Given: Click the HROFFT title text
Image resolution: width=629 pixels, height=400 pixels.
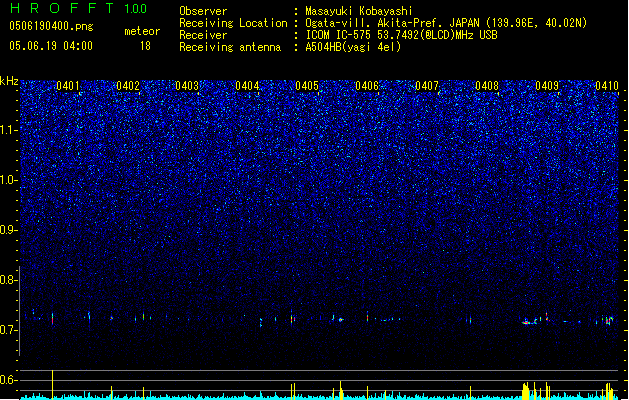Looking at the screenshot, I should click(63, 8).
